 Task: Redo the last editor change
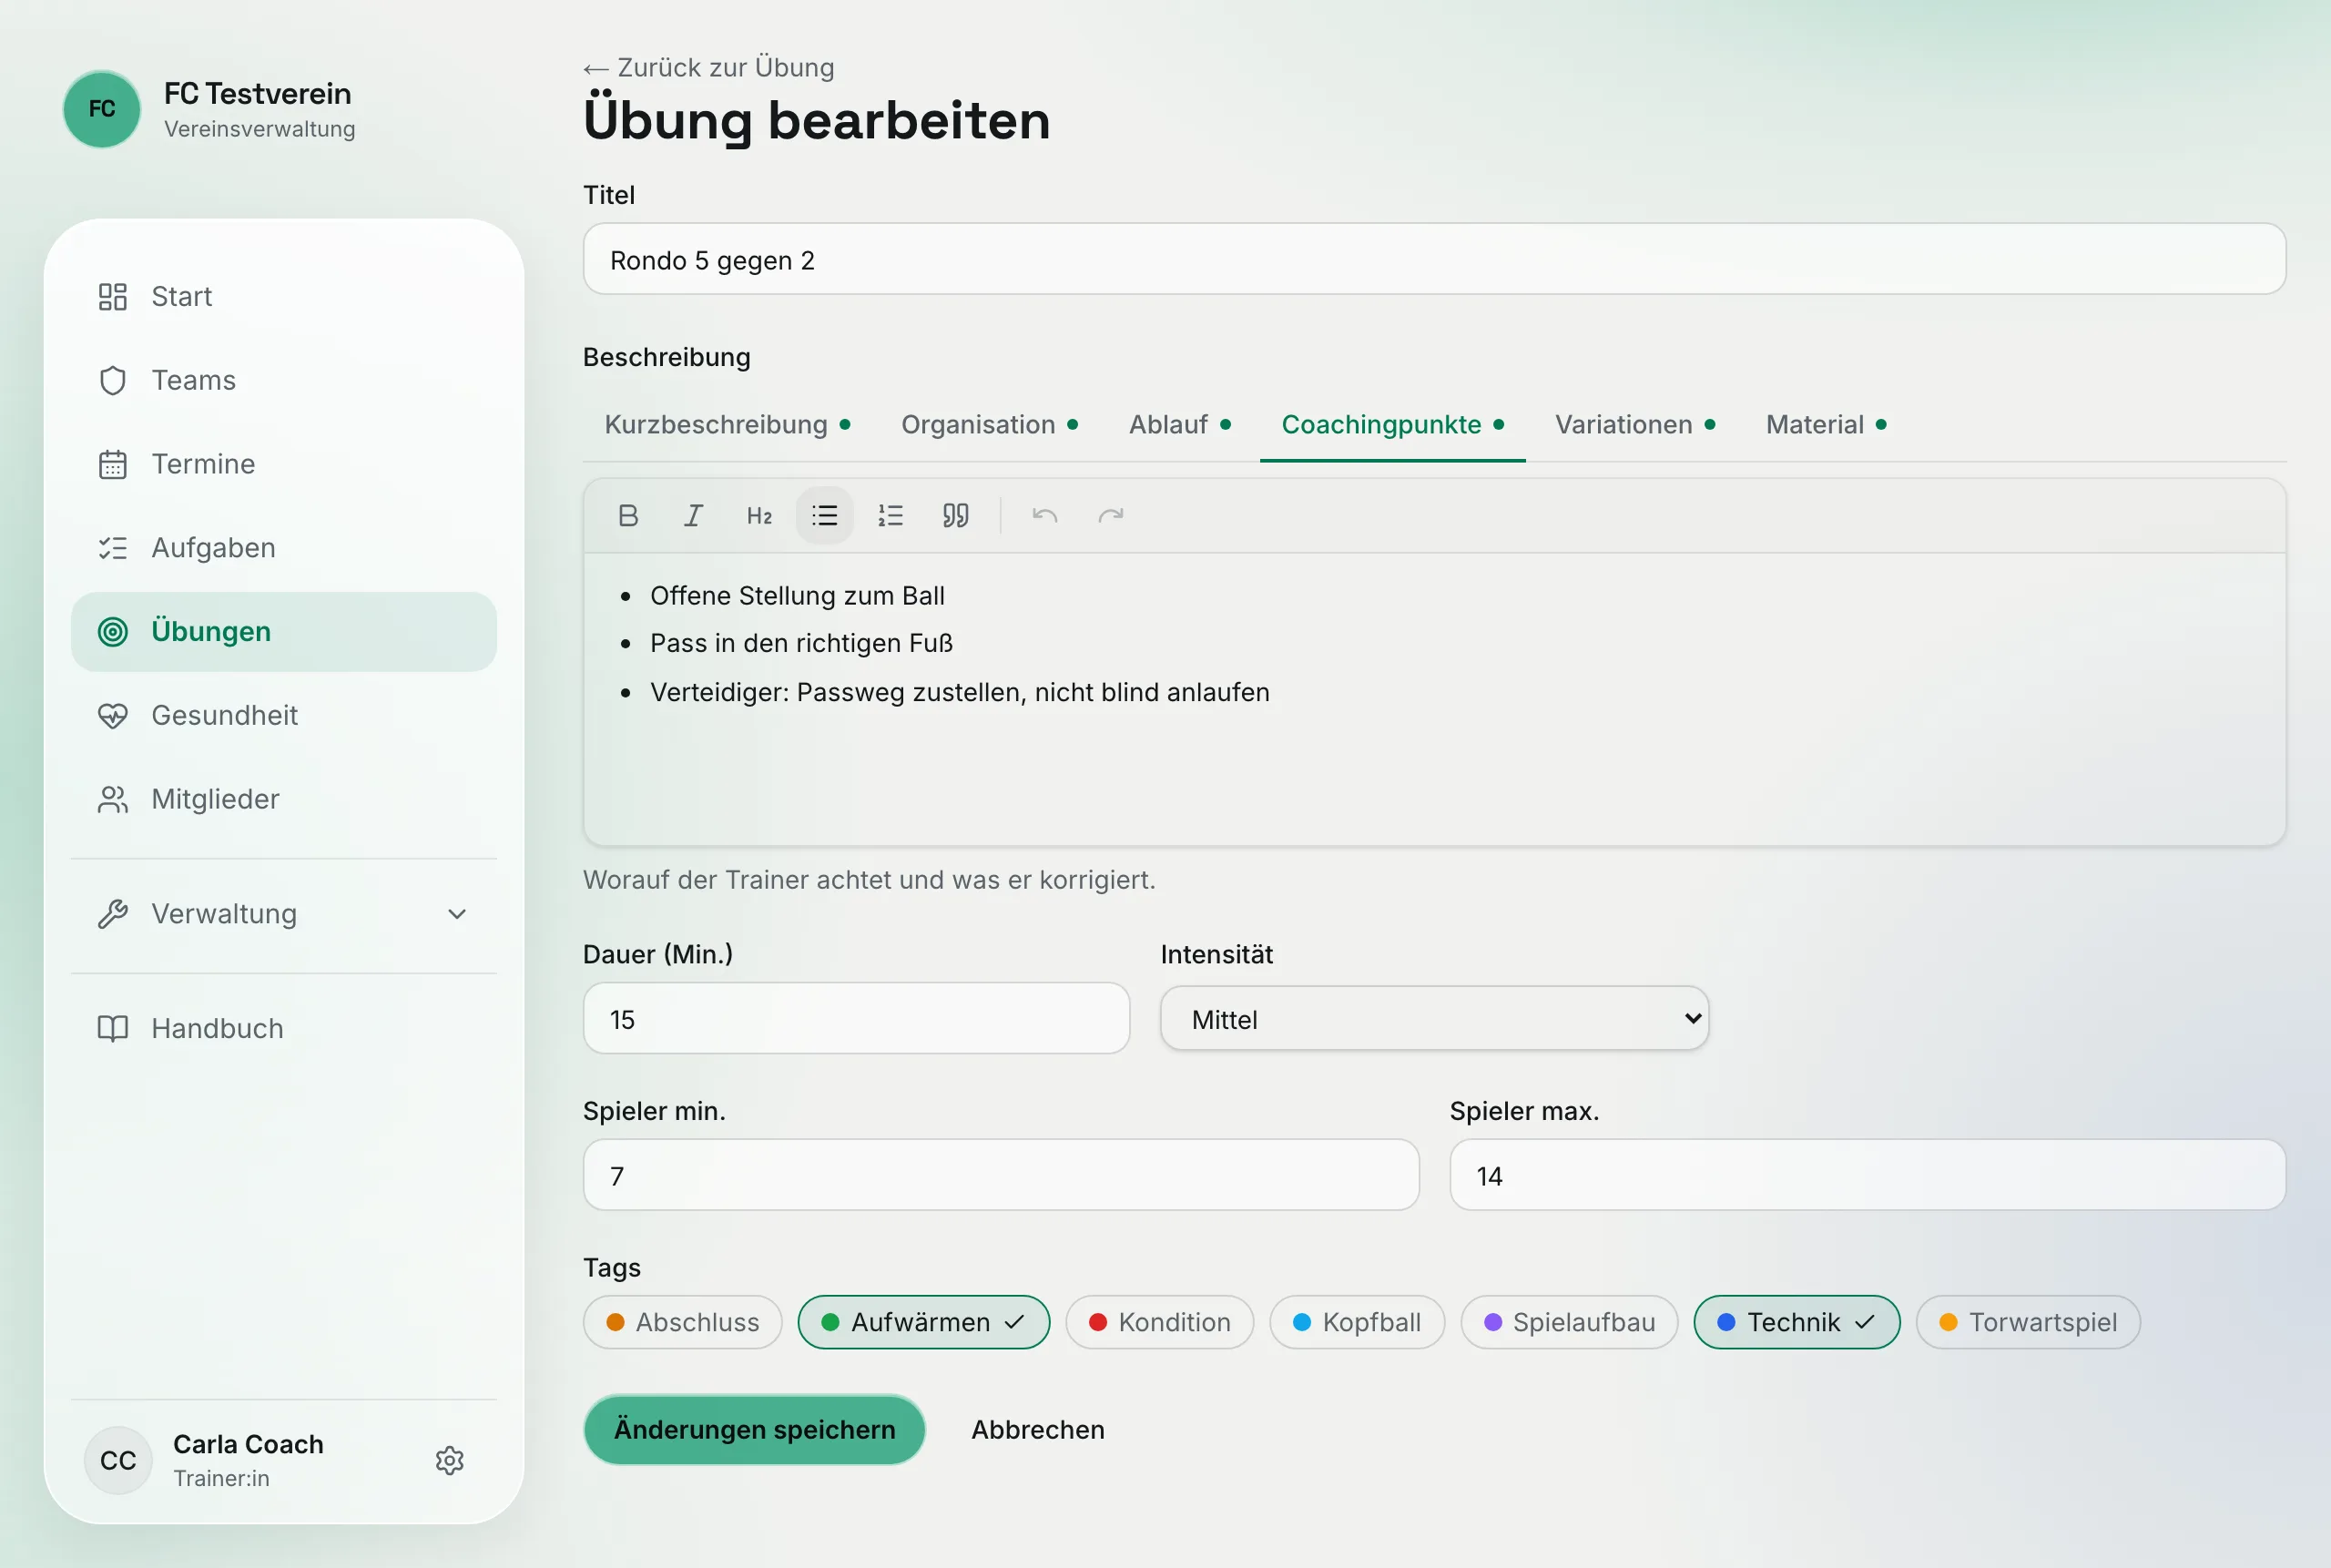[x=1111, y=516]
